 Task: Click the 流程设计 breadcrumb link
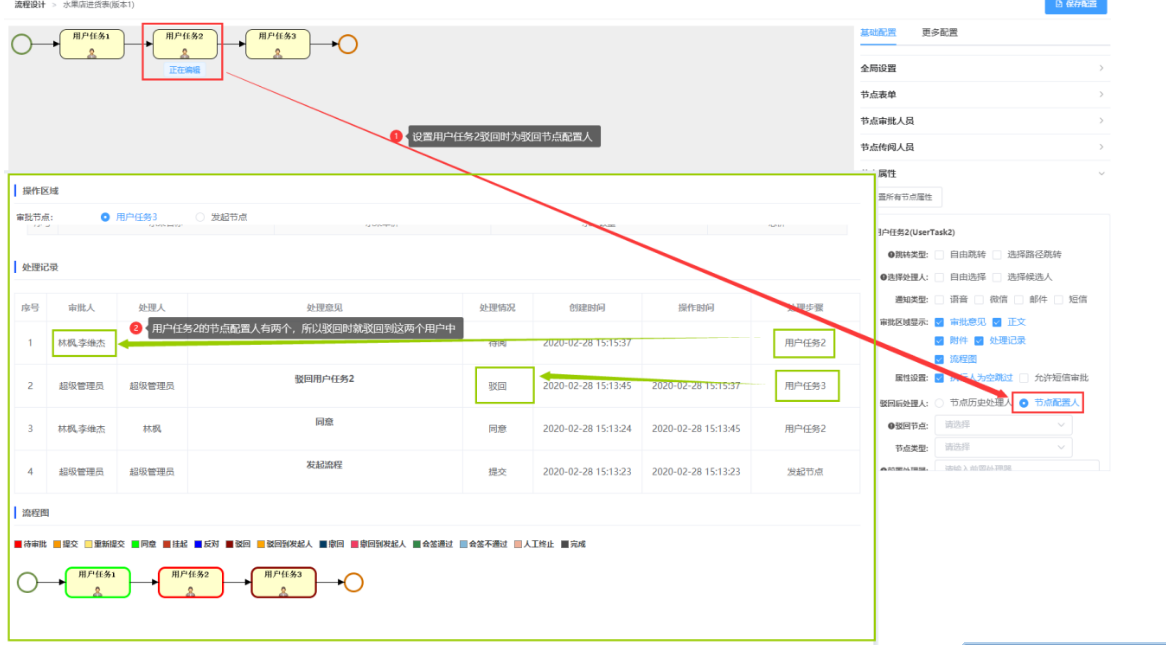point(30,4)
